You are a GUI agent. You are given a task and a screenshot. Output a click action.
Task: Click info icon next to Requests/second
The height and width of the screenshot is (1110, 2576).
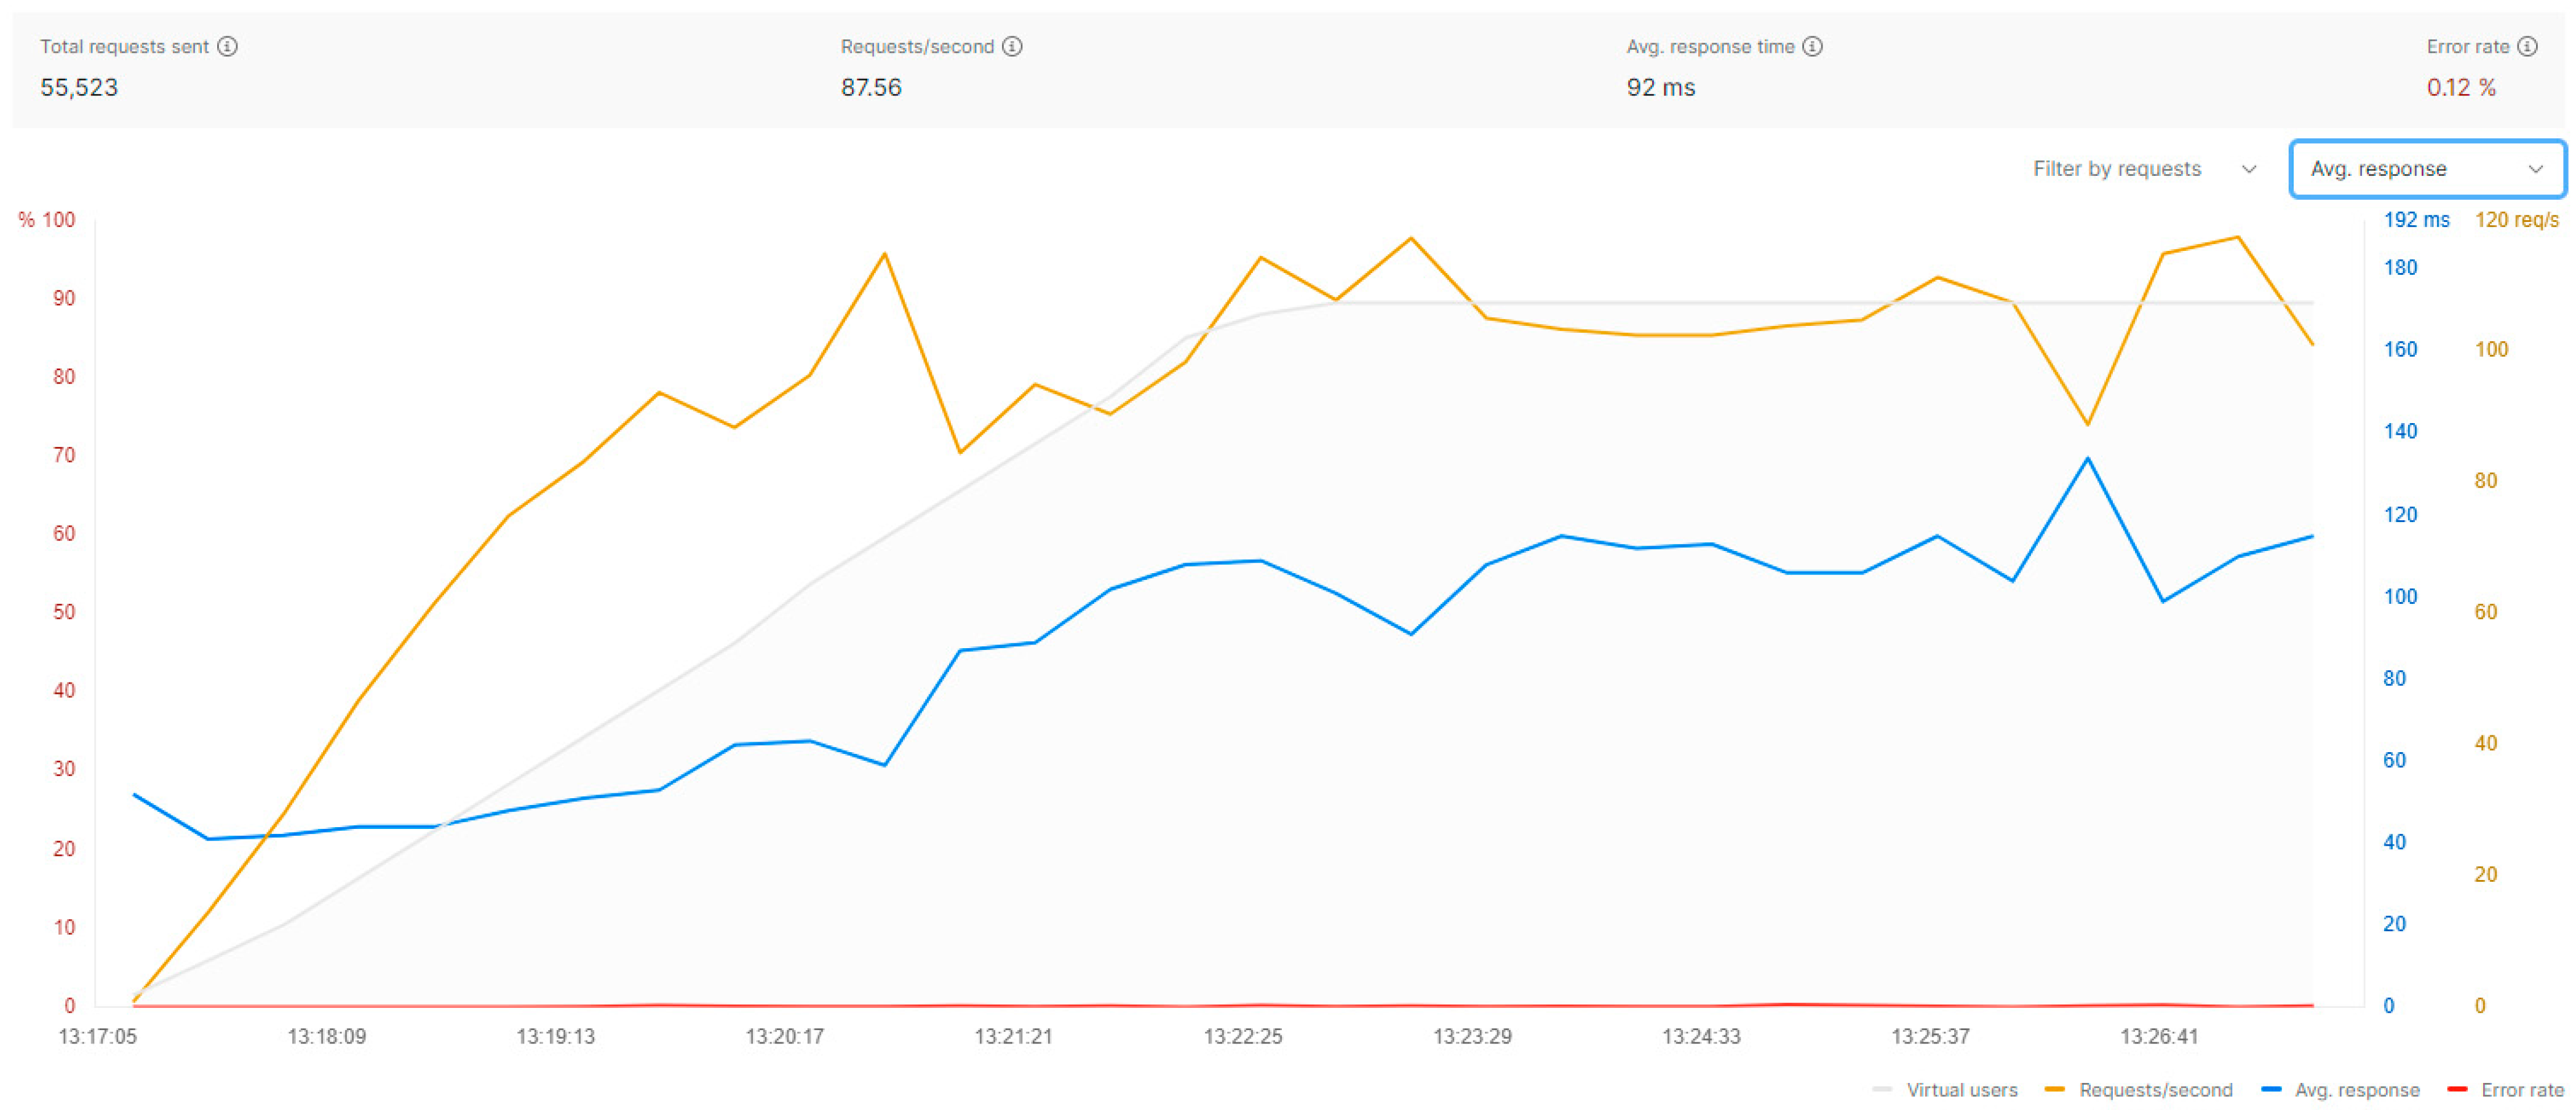point(1012,46)
